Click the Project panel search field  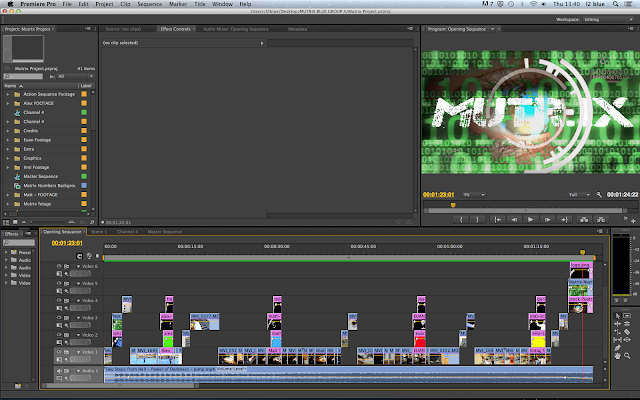click(x=23, y=76)
